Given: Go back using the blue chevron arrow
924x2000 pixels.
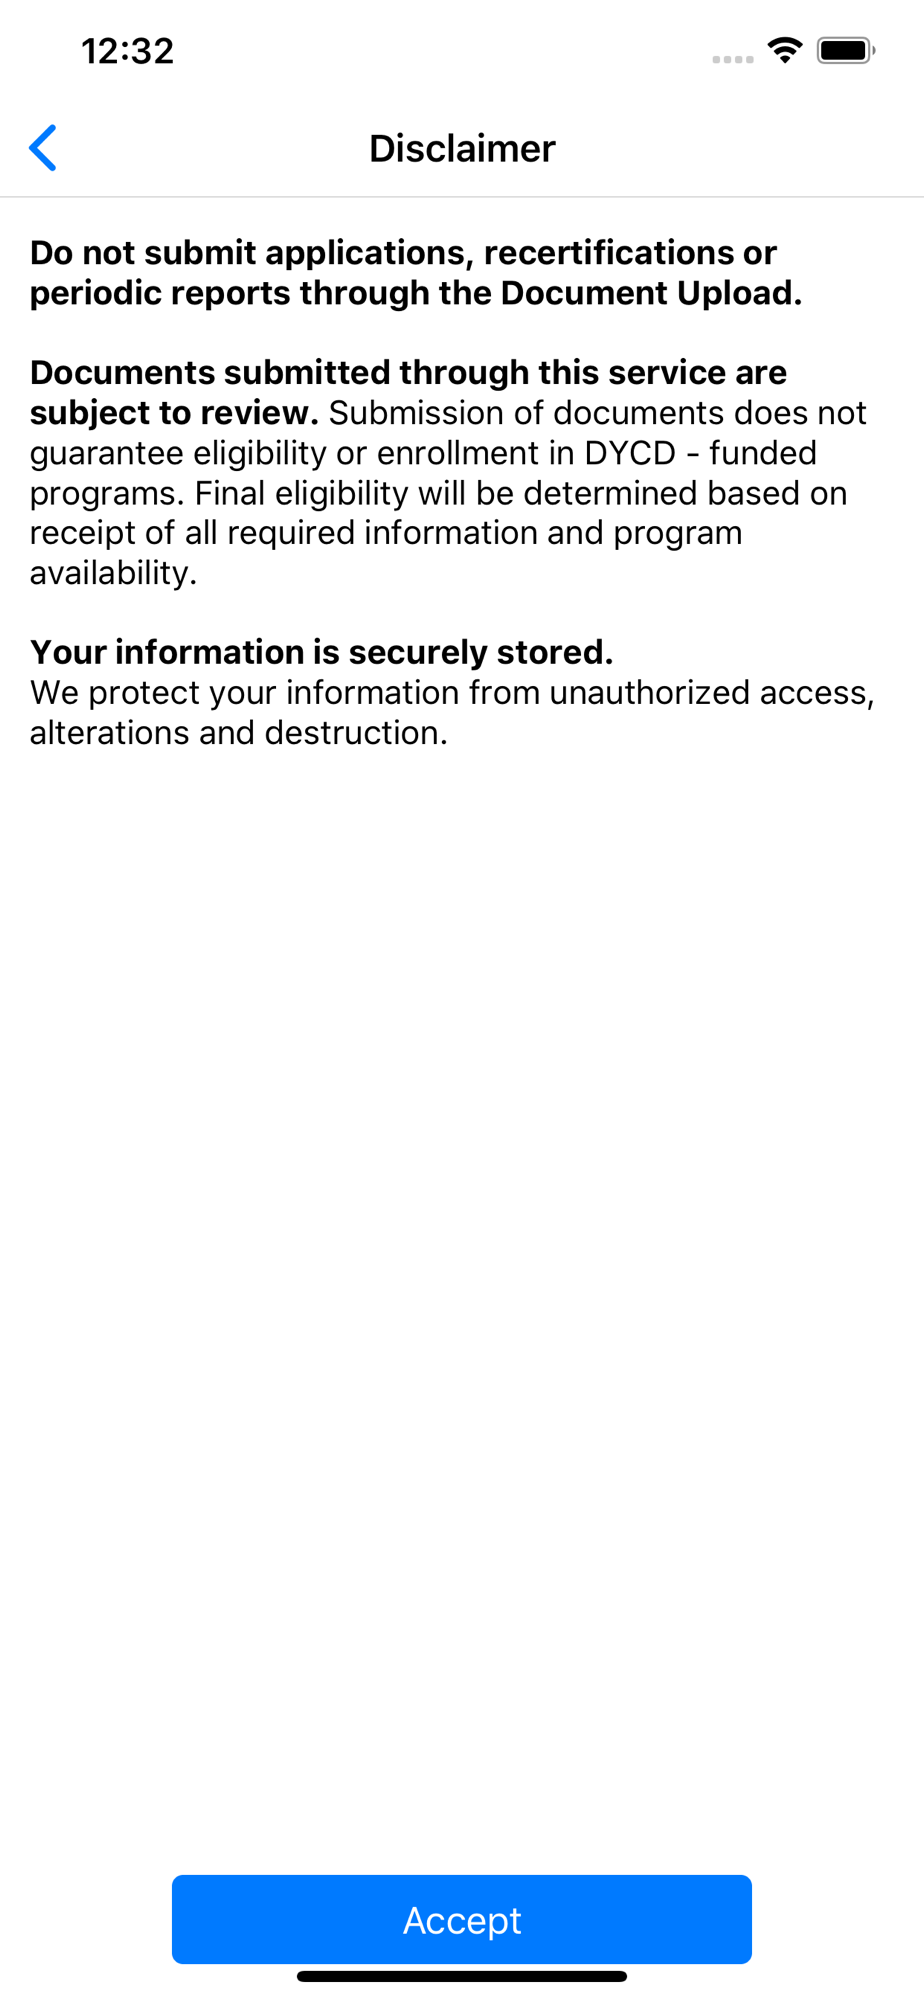Looking at the screenshot, I should 43,148.
